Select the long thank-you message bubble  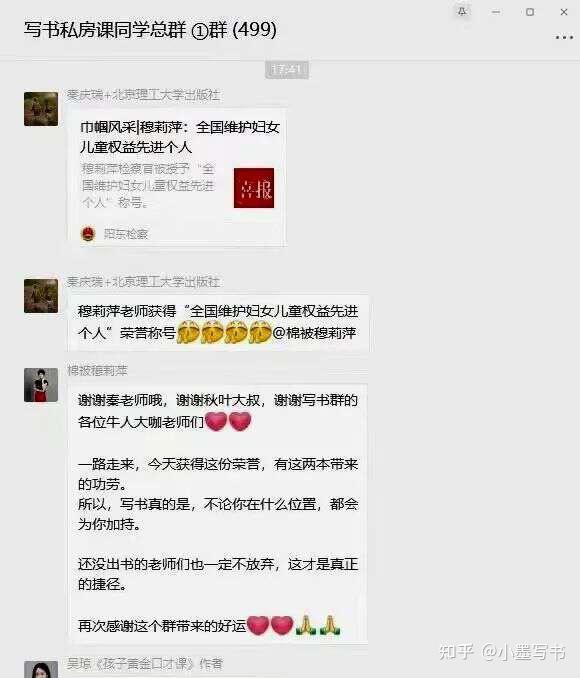[x=218, y=513]
